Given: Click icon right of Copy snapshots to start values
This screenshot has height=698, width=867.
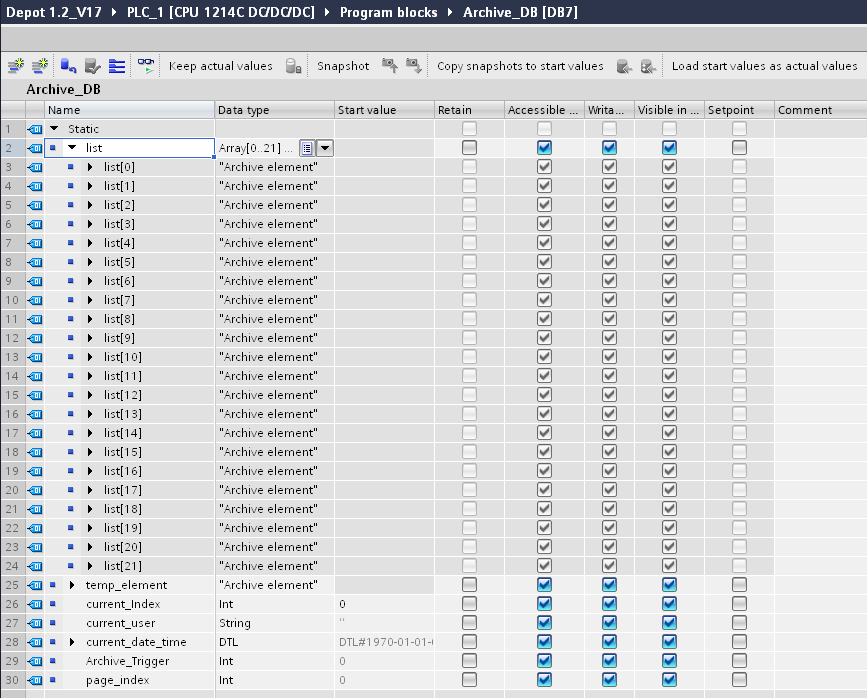Looking at the screenshot, I should pyautogui.click(x=625, y=66).
